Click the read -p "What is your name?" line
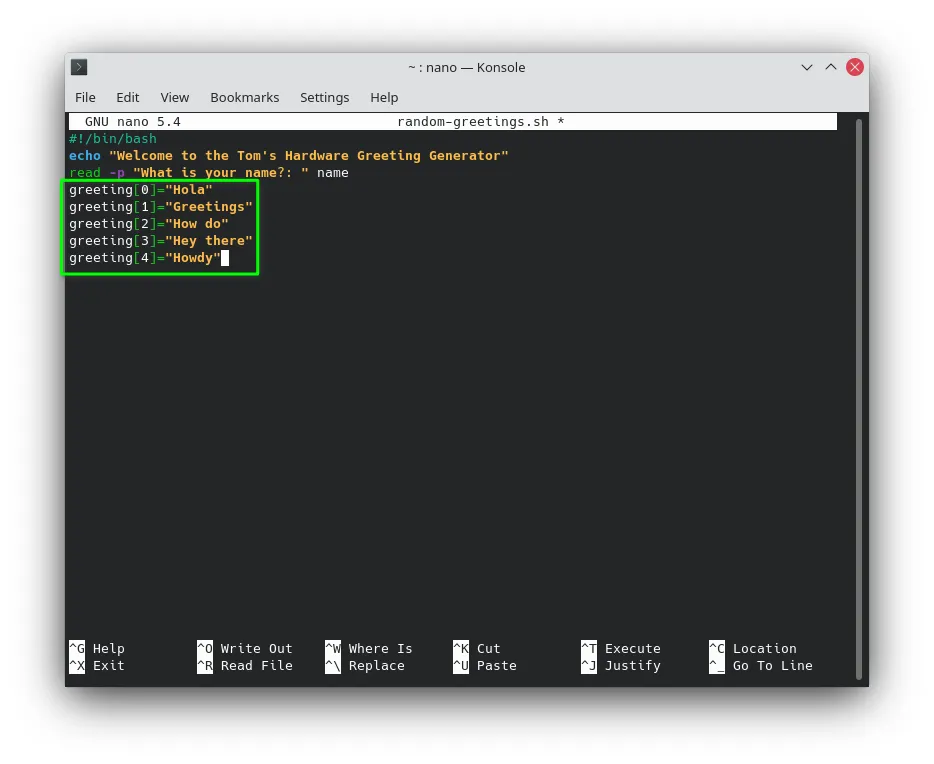The image size is (934, 764). click(x=208, y=173)
